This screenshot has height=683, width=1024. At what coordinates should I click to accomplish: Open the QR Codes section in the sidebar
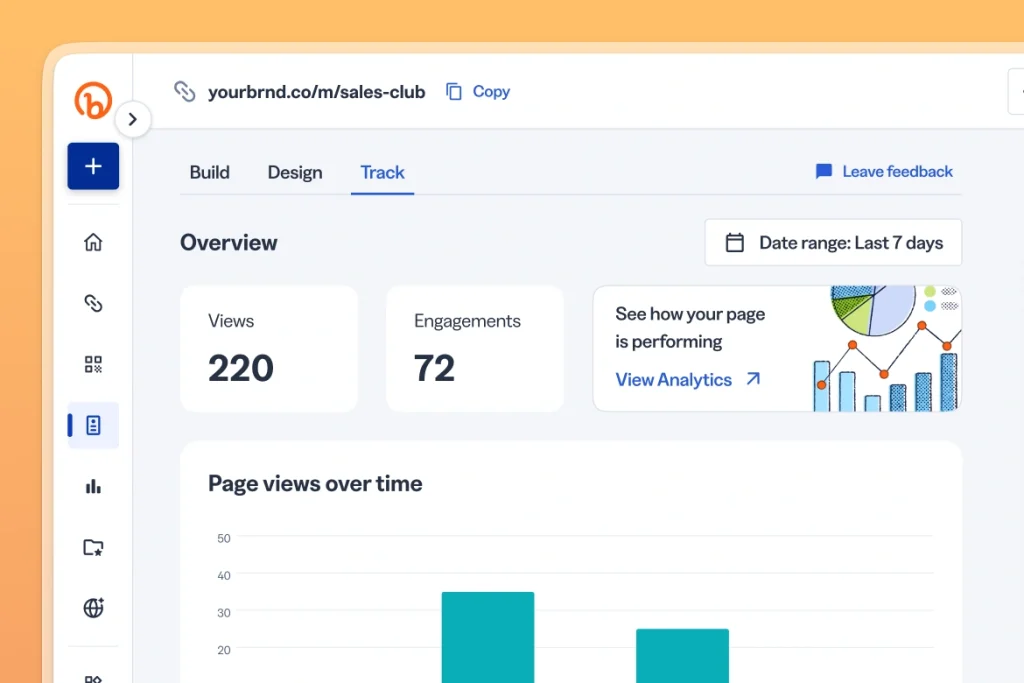coord(93,364)
